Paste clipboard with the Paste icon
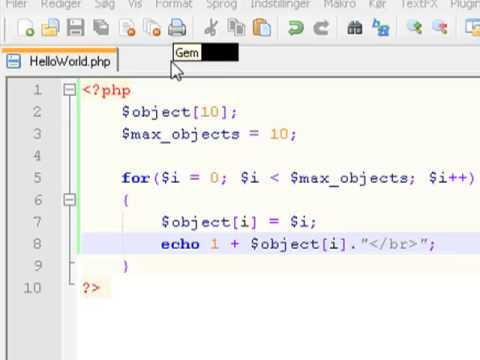 pos(262,27)
